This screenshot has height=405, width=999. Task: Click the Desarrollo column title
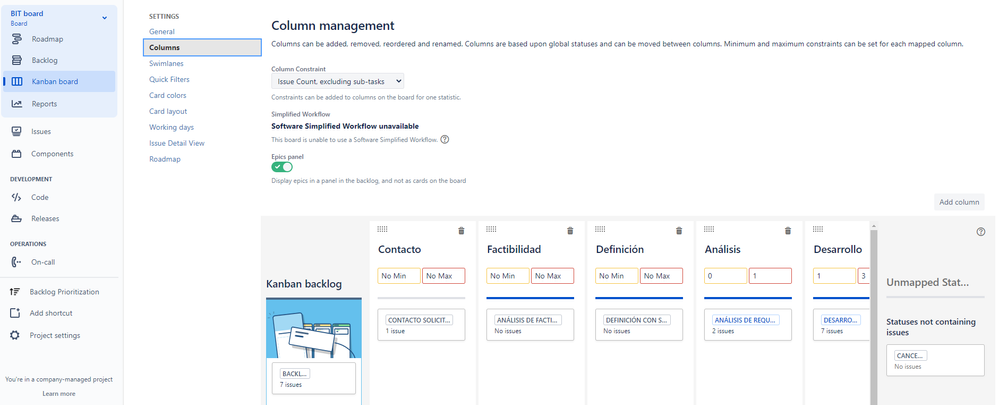click(838, 250)
